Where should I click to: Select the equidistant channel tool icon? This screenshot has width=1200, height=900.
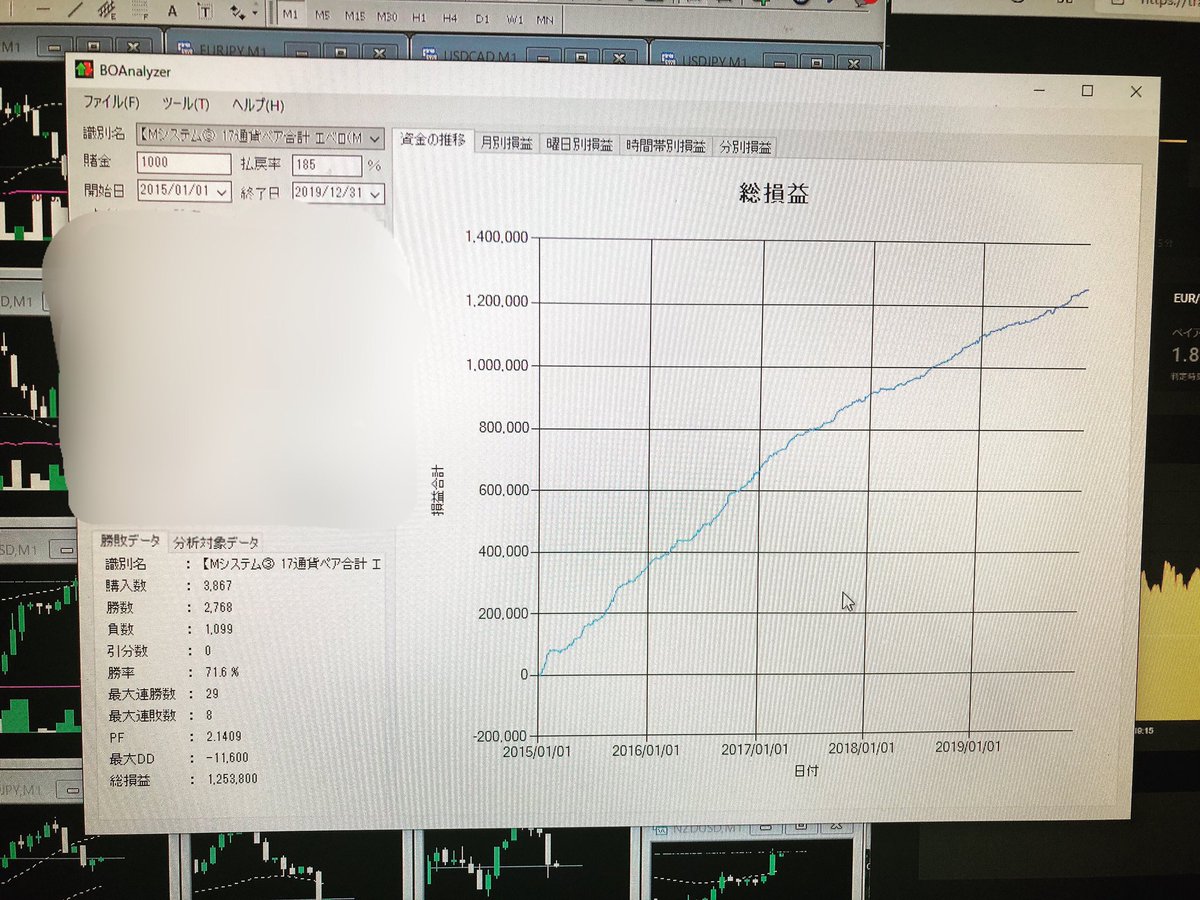pyautogui.click(x=107, y=11)
